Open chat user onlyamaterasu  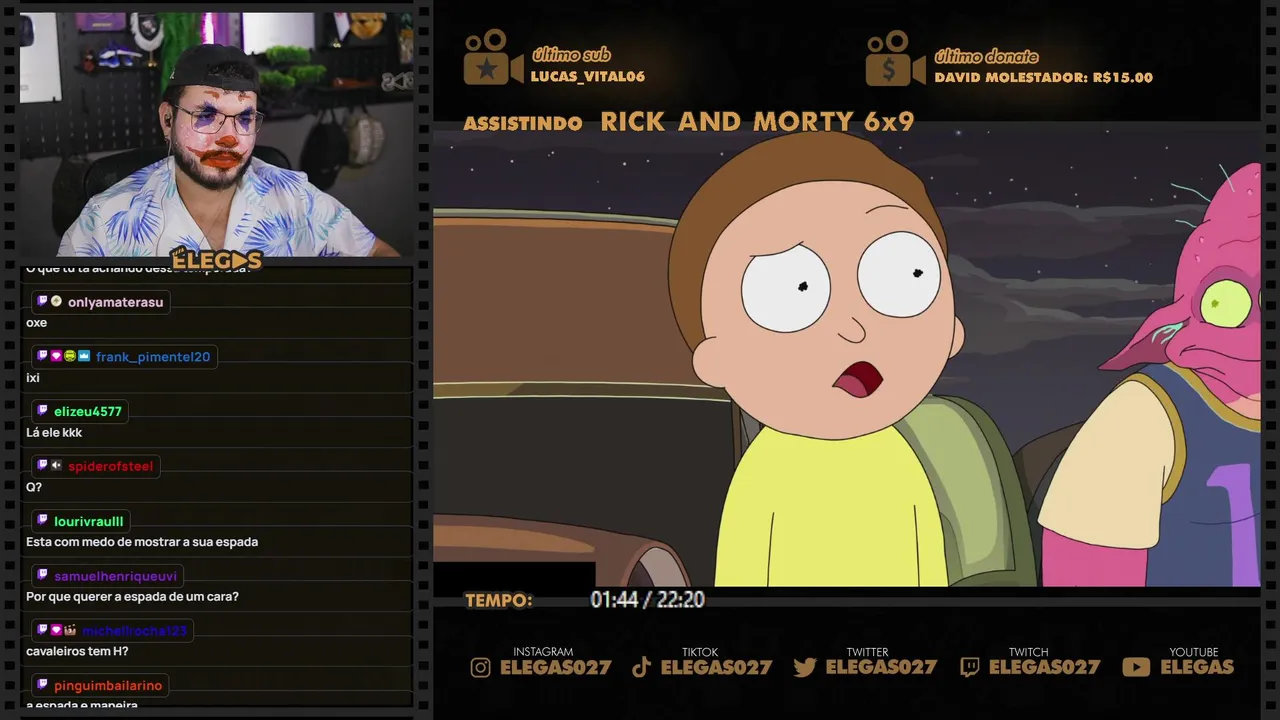115,302
